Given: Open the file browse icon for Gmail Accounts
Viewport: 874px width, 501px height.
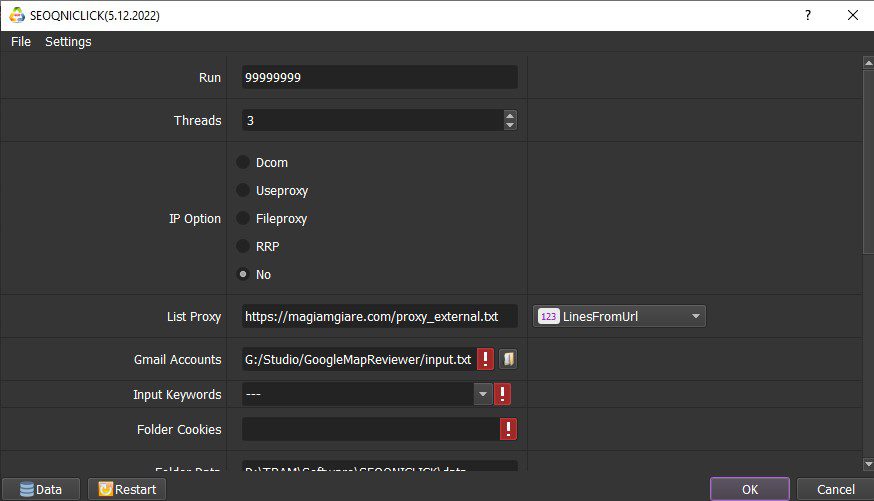Looking at the screenshot, I should point(508,359).
